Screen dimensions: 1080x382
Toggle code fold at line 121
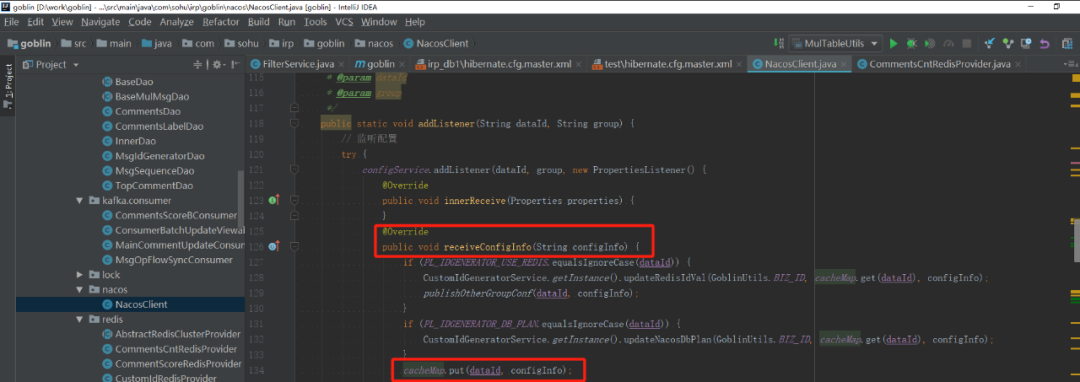point(294,169)
